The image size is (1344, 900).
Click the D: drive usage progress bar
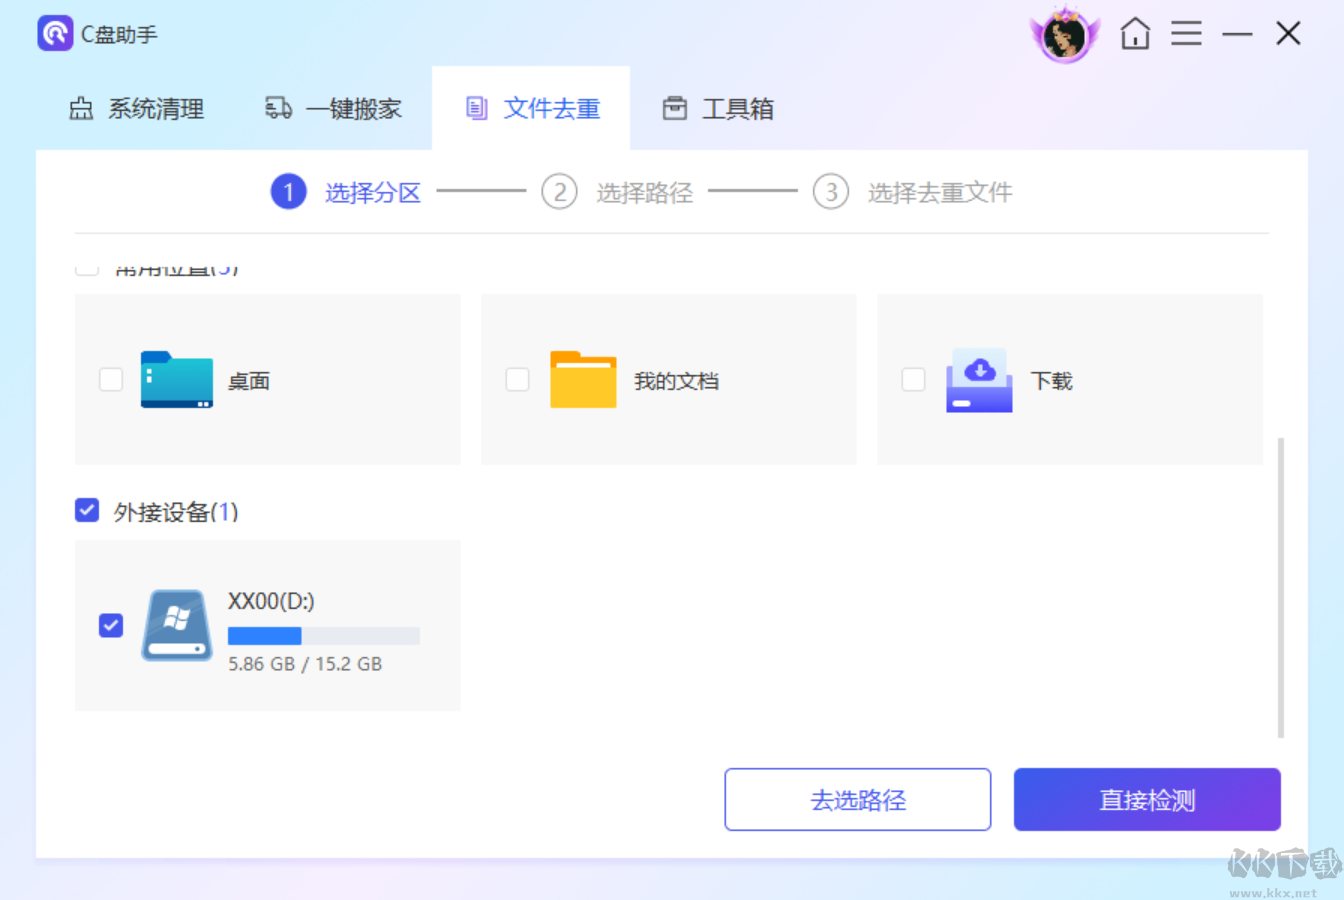(x=322, y=636)
